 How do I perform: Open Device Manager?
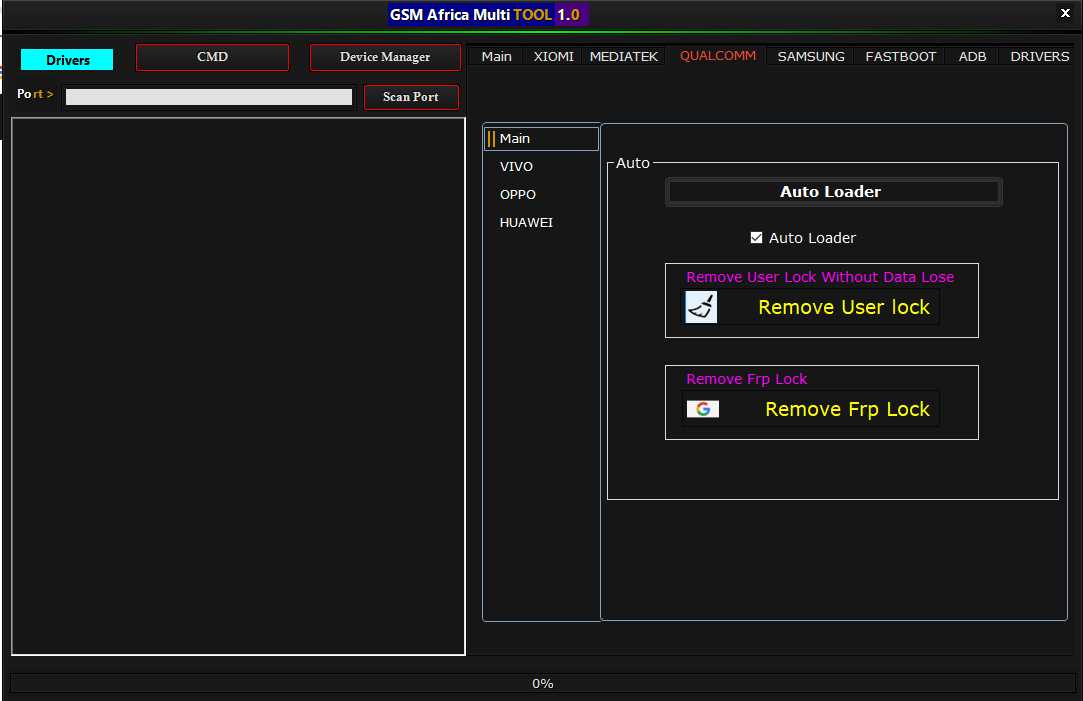pyautogui.click(x=384, y=57)
